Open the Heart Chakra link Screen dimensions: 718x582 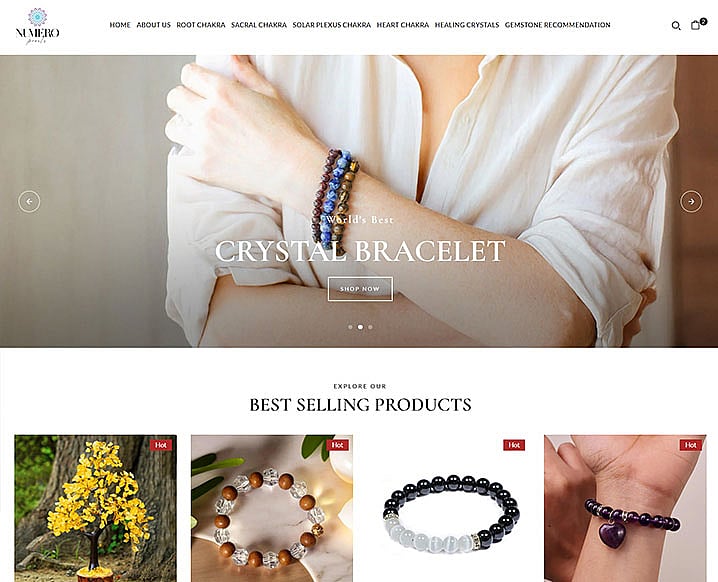click(x=403, y=25)
